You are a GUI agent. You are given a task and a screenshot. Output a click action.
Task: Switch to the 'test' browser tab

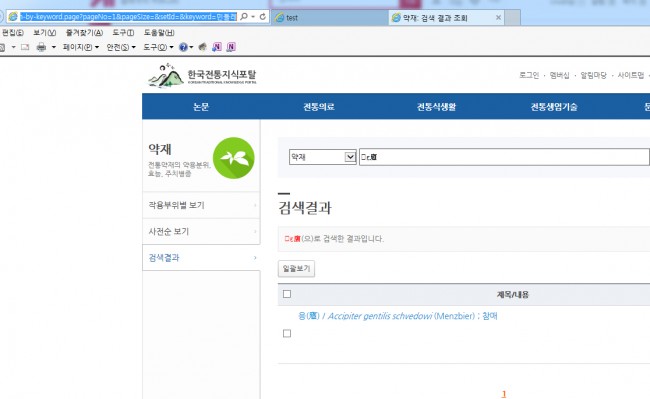(x=330, y=18)
